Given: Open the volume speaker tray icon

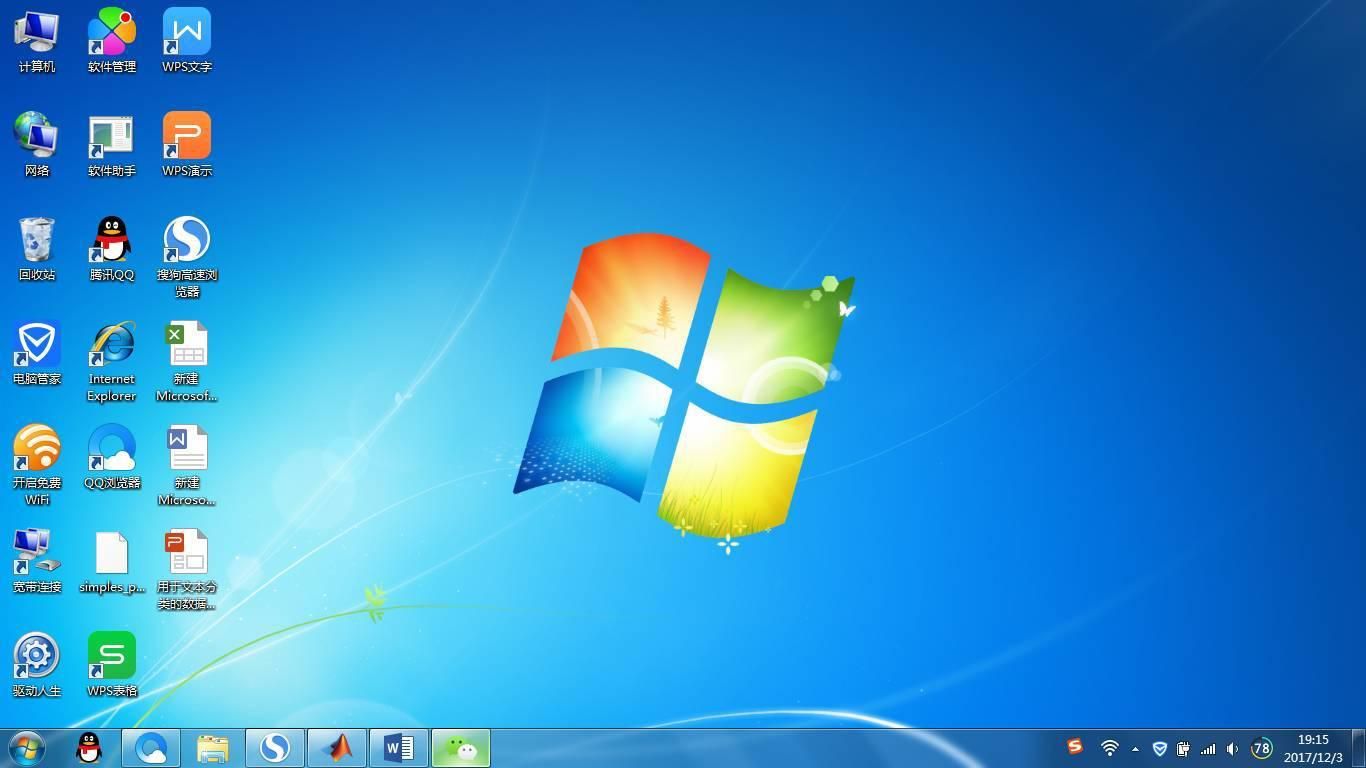Looking at the screenshot, I should pos(1233,748).
